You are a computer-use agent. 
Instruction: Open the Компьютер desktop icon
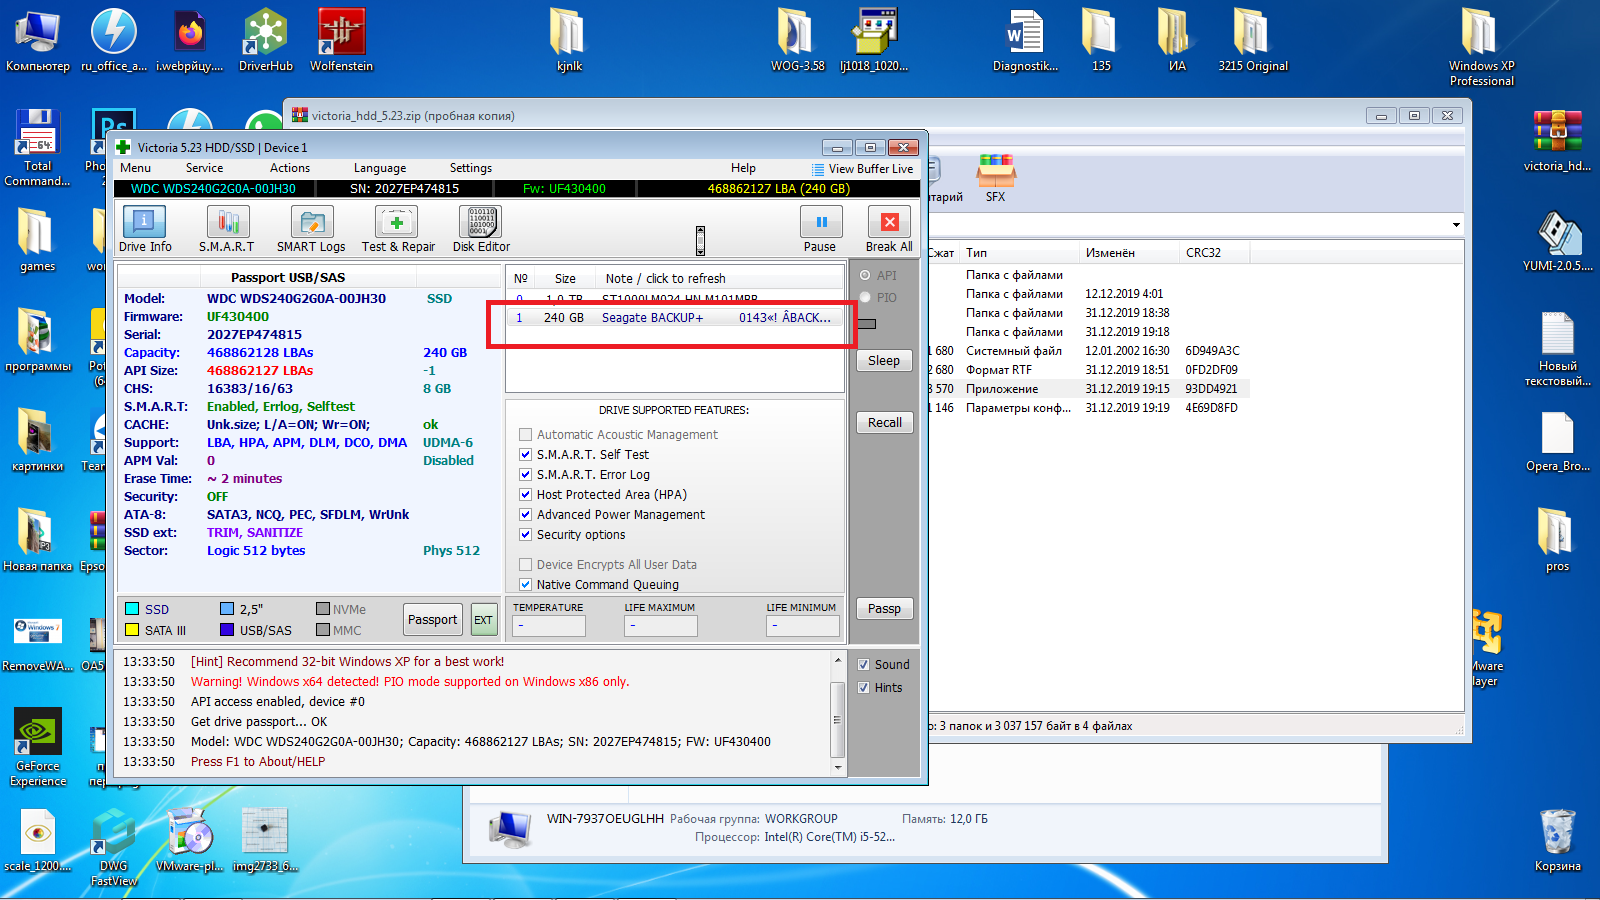coord(38,41)
